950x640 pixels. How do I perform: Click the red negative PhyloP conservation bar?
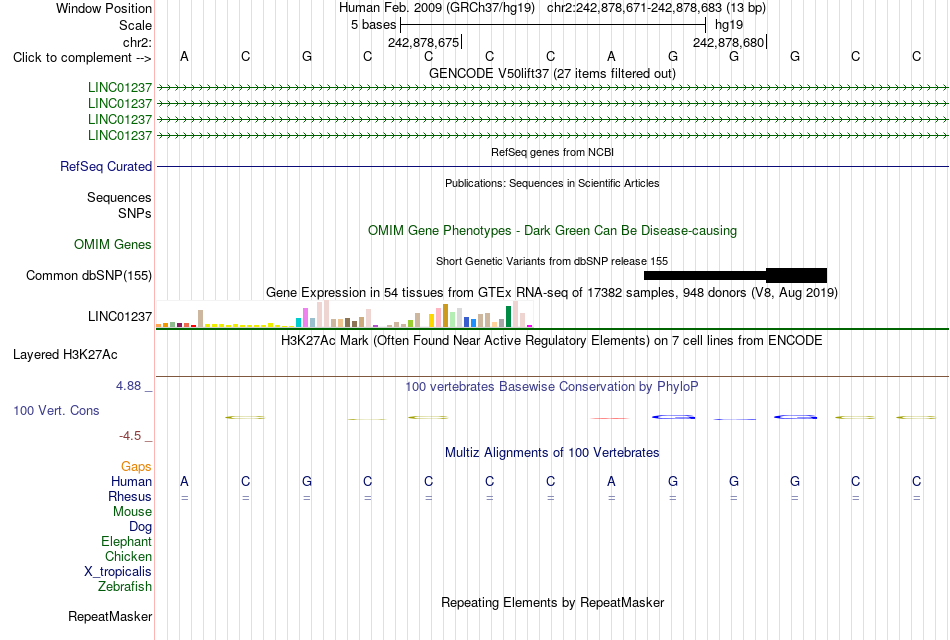click(x=610, y=418)
